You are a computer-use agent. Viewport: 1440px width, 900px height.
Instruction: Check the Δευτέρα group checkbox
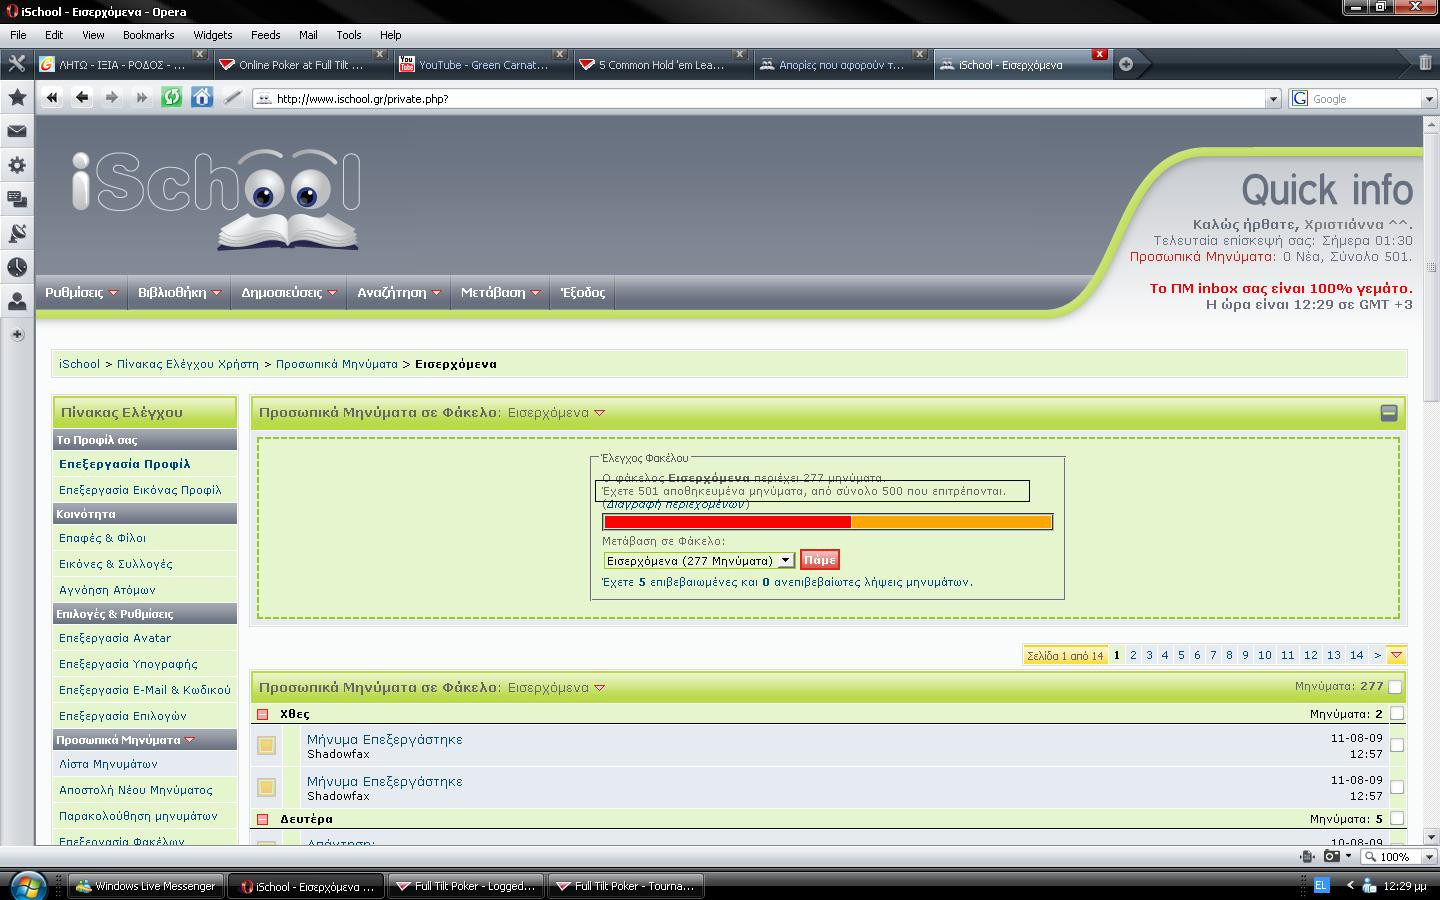pos(1397,818)
